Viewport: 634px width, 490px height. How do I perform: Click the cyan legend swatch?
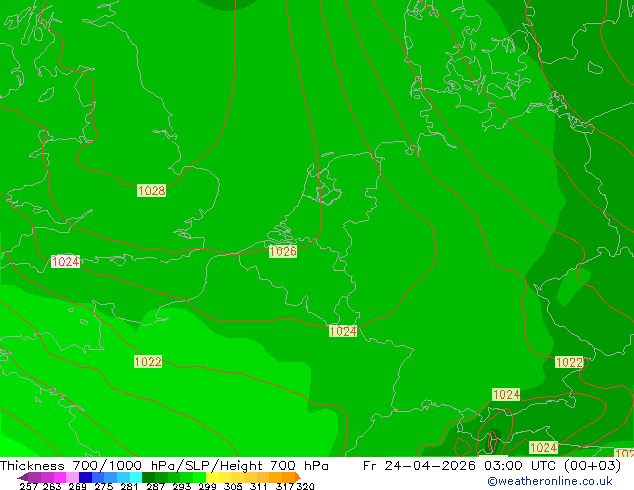[135, 477]
